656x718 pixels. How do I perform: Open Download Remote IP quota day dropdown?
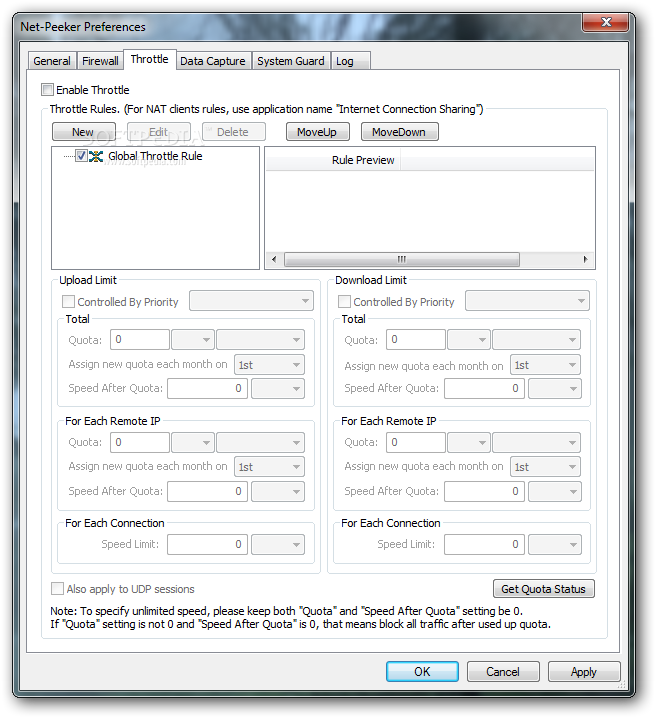click(x=546, y=467)
